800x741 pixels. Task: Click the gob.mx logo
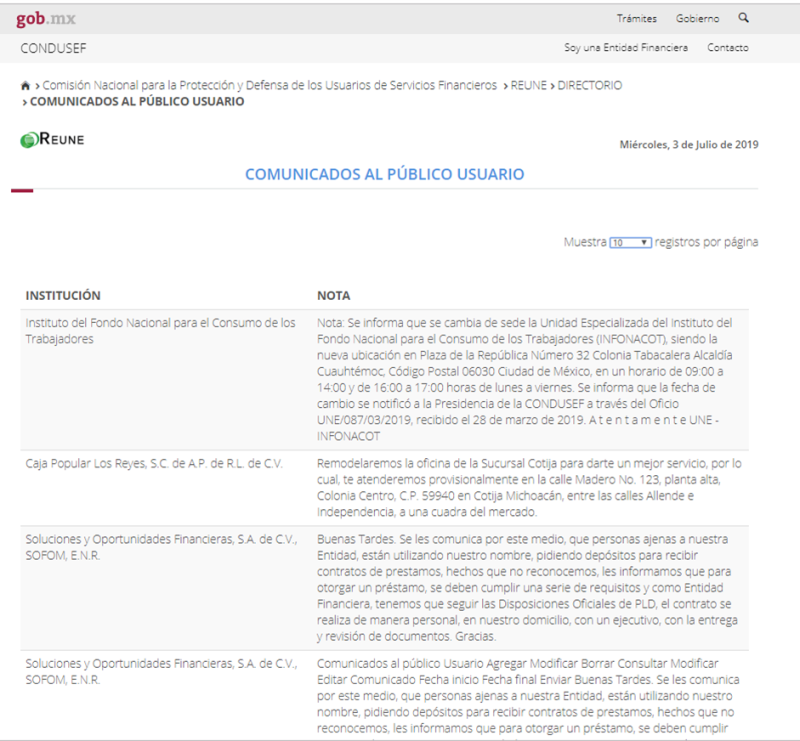pos(46,19)
